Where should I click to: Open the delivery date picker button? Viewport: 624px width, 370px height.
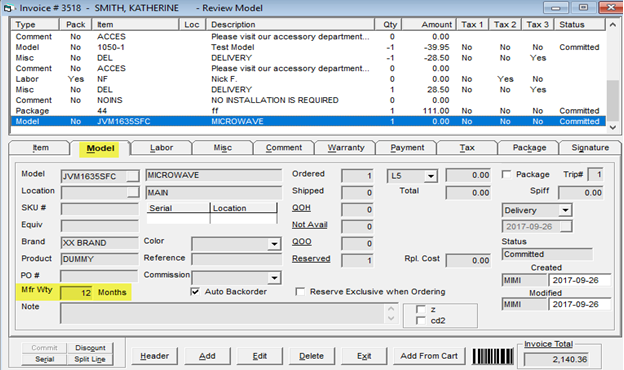[x=566, y=227]
